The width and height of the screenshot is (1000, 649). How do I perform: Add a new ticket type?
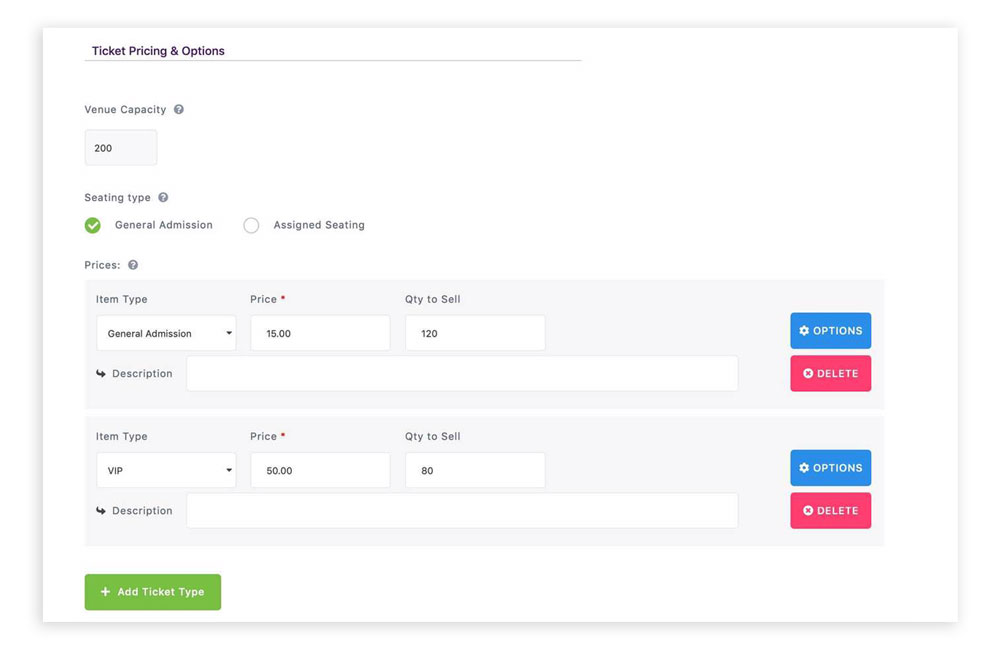click(152, 592)
